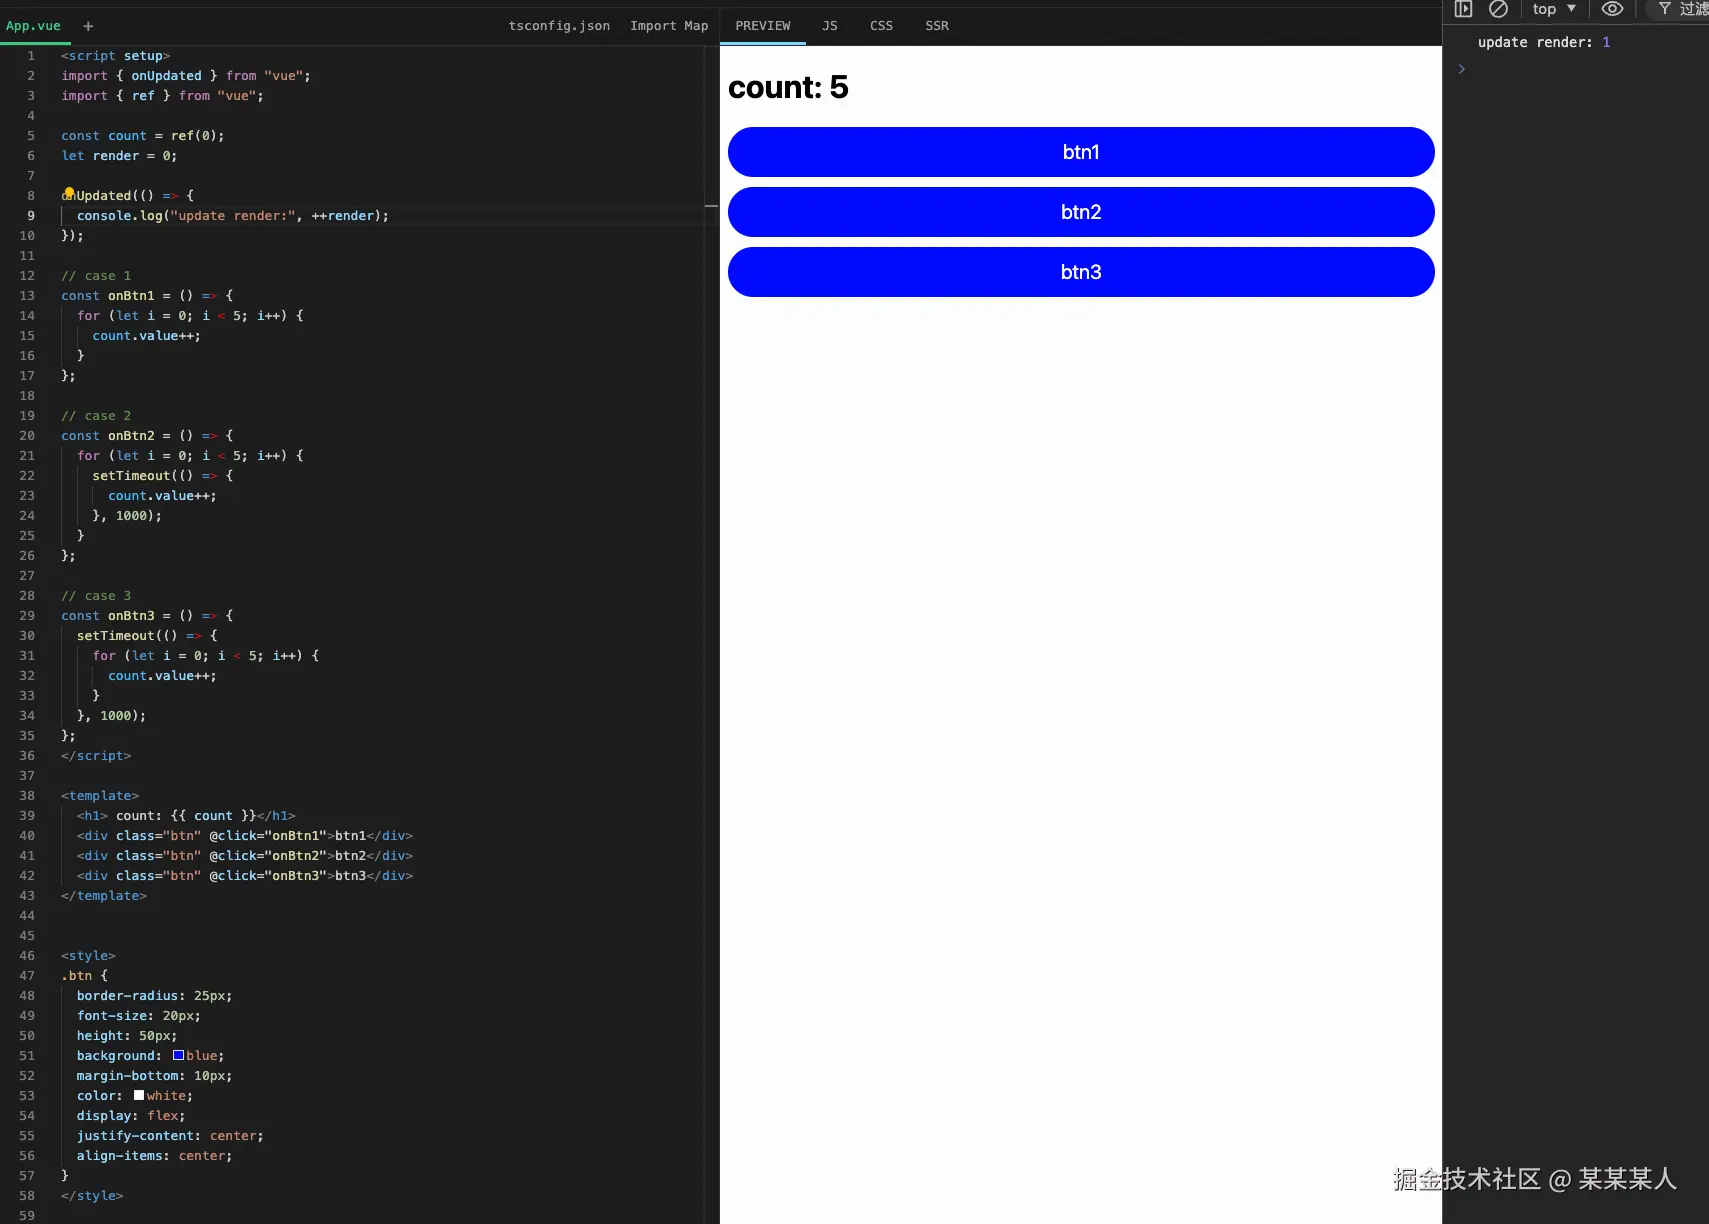Click the console input prompt chevron
Screen dimensions: 1709x1224
point(1461,69)
